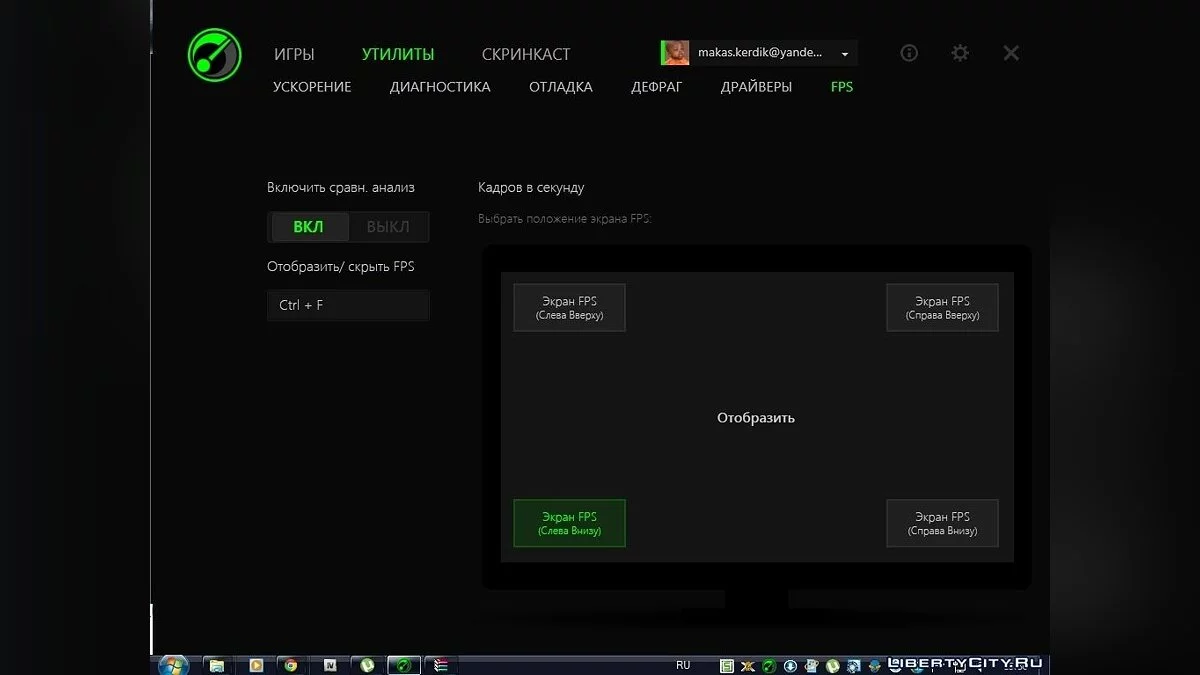Open Windows Explorer folder in taskbar
Image resolution: width=1200 pixels, height=675 pixels.
click(x=215, y=665)
